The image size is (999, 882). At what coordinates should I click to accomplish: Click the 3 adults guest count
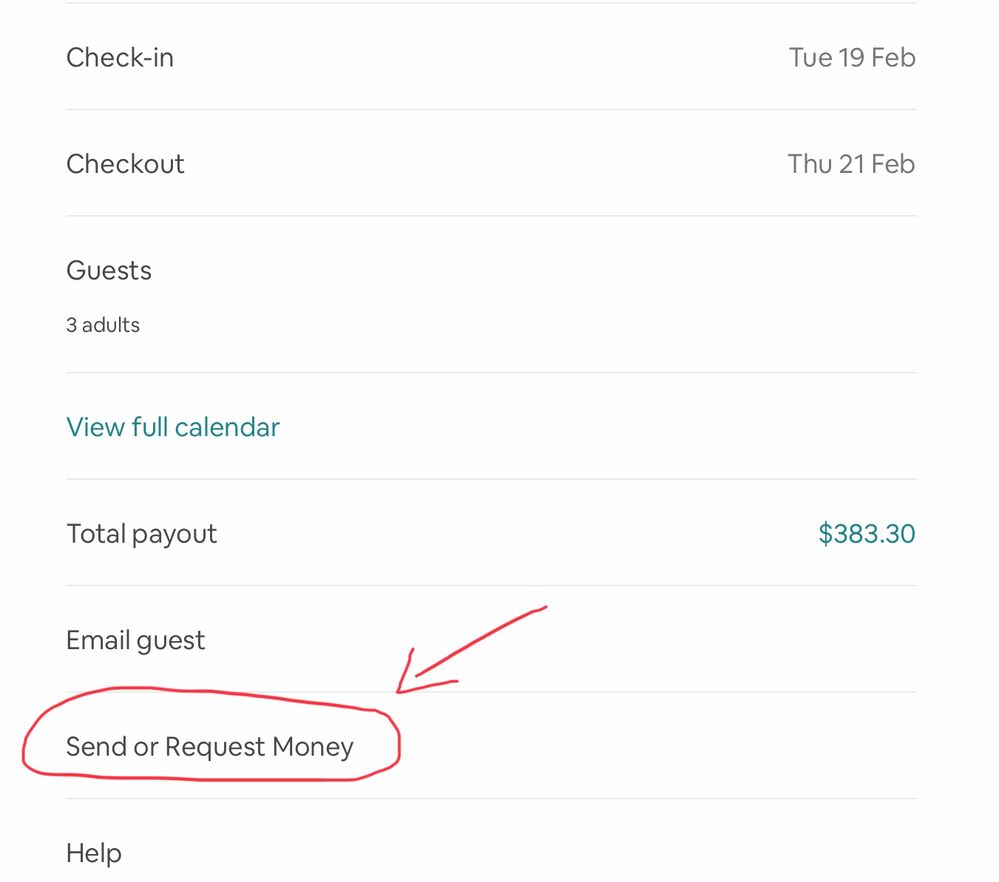(103, 325)
